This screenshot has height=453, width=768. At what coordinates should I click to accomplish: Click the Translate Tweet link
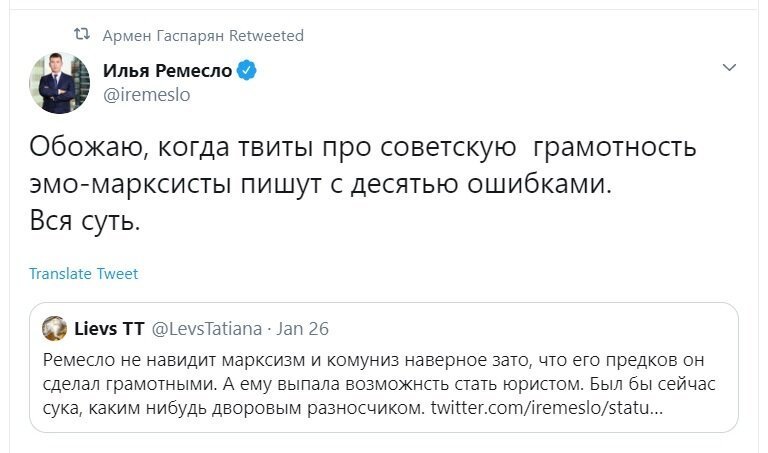[84, 274]
